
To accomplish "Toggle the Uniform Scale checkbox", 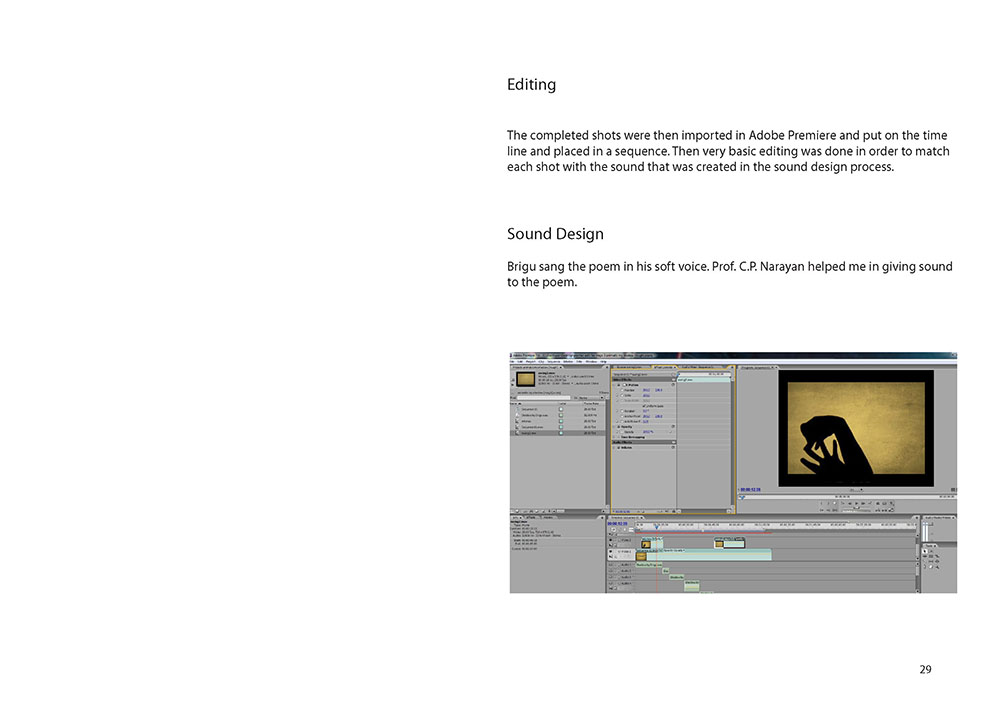I will 644,406.
